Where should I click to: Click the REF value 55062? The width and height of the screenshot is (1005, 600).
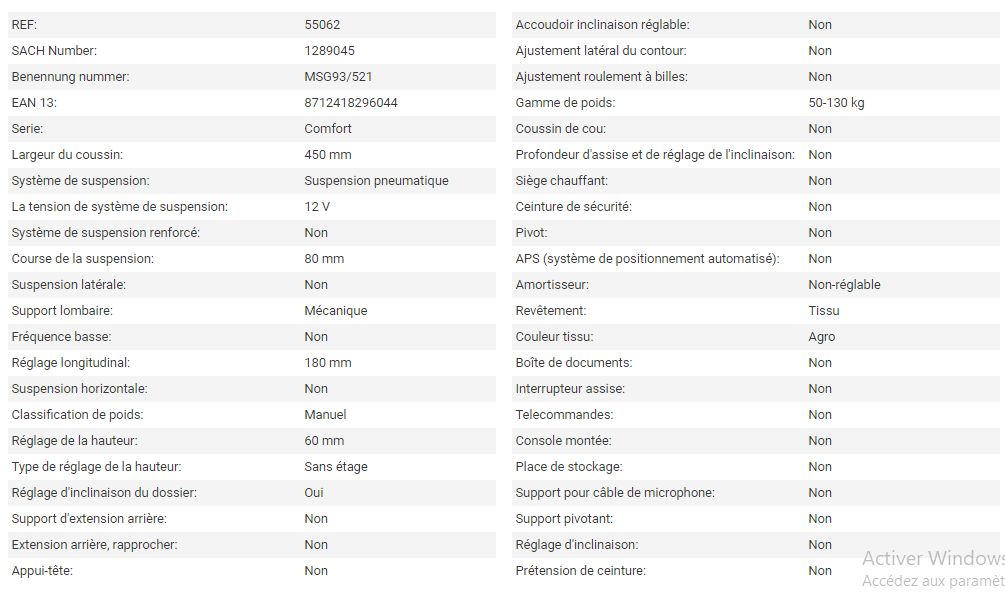322,25
